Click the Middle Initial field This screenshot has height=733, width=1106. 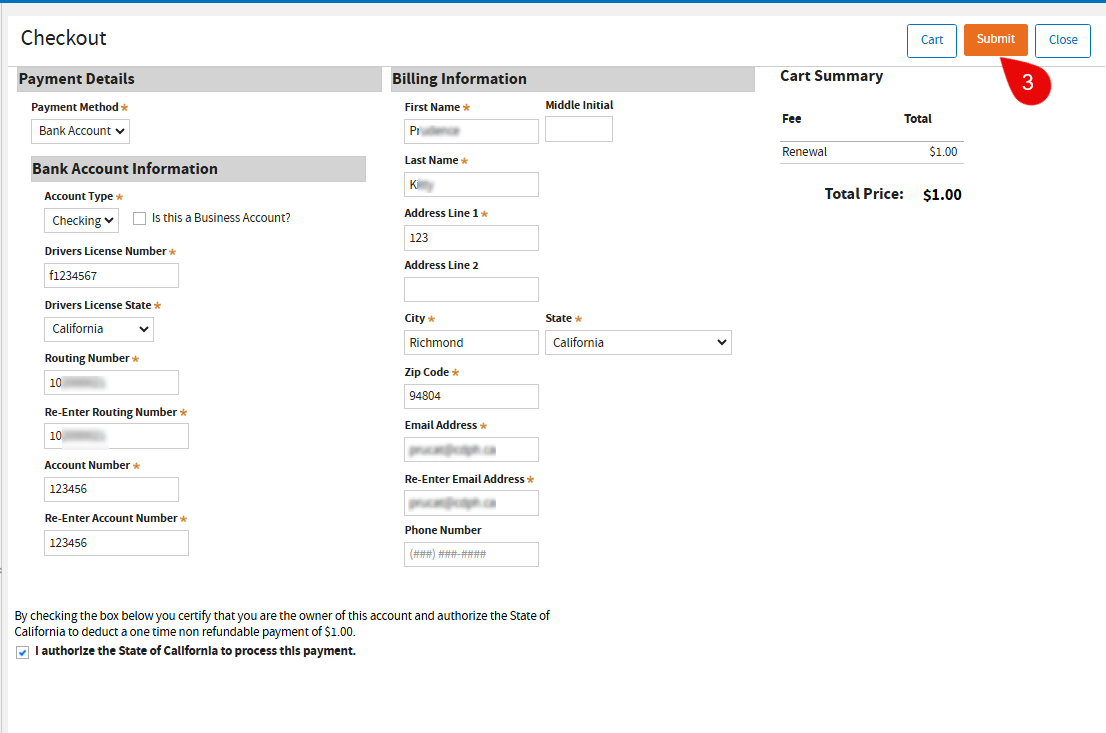[x=578, y=129]
